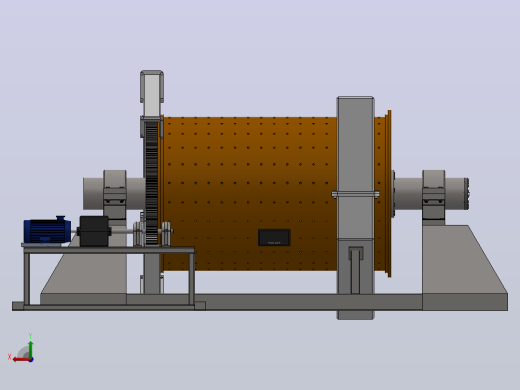Image resolution: width=520 pixels, height=390 pixels.
Task: Select the black gearbox next to the motor
Action: coord(94,231)
